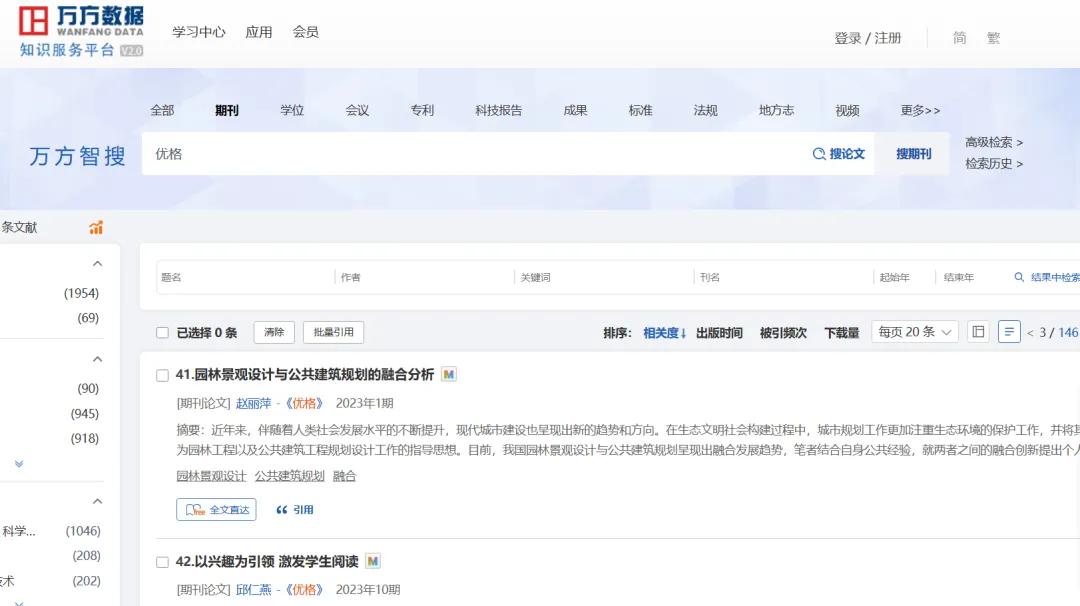The width and height of the screenshot is (1080, 606).
Task: Select the 学位 resource tab
Action: point(292,110)
